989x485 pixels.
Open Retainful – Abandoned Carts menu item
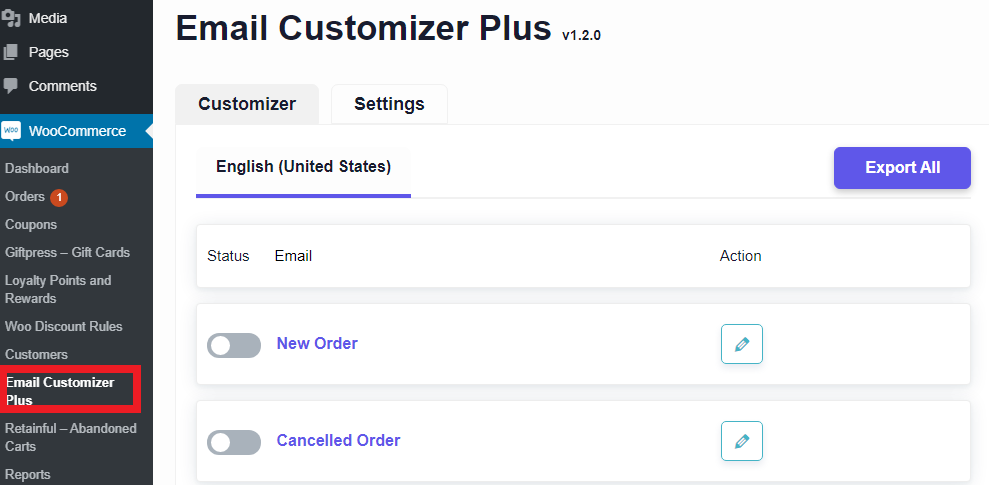click(70, 437)
